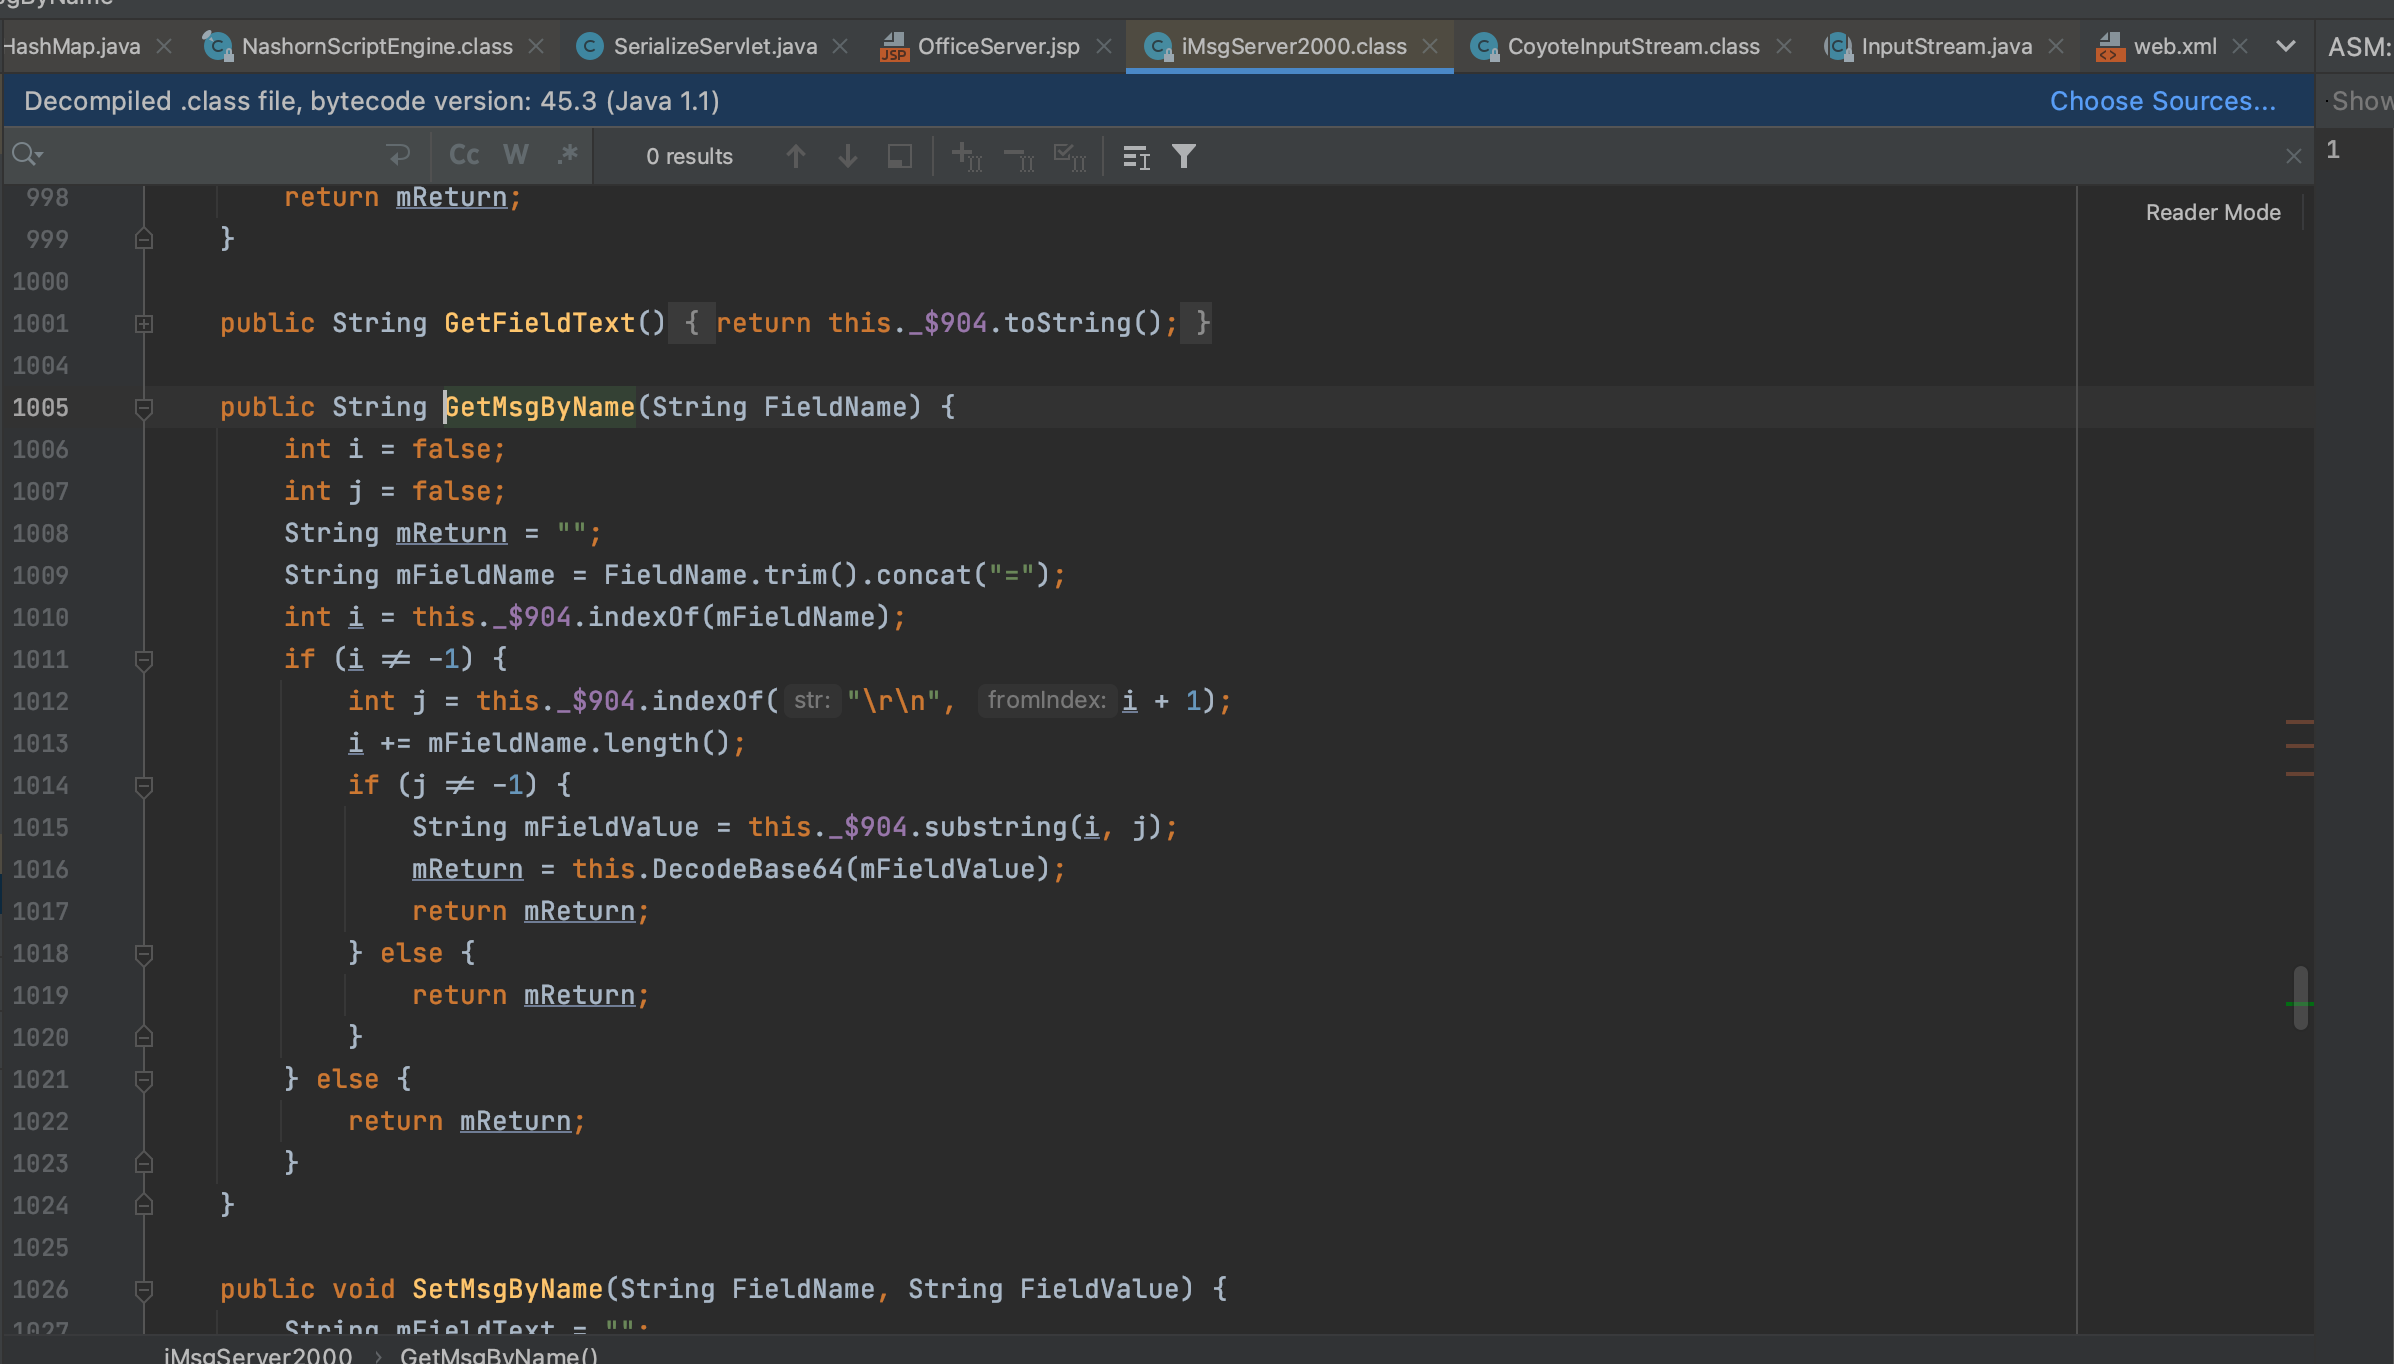The width and height of the screenshot is (2394, 1364).
Task: Insert new line in search field
Action: pos(398,155)
